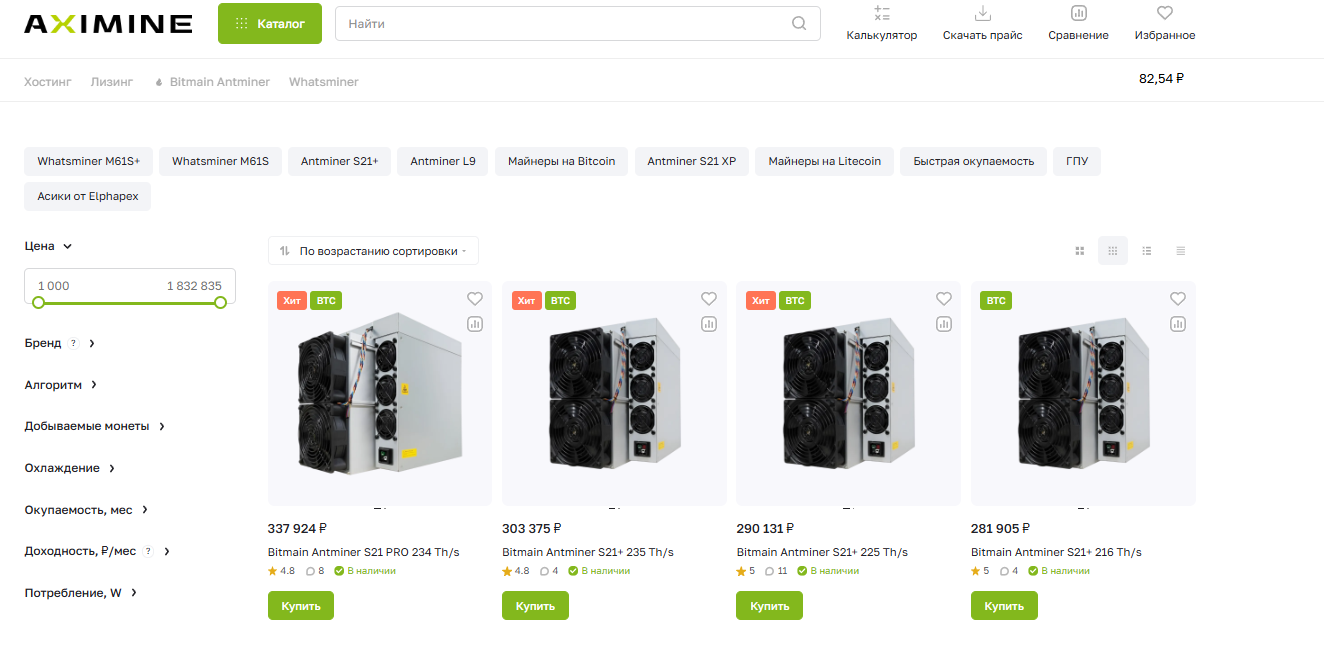Compare the S21 PRO 234 Th/s miner

pos(475,324)
